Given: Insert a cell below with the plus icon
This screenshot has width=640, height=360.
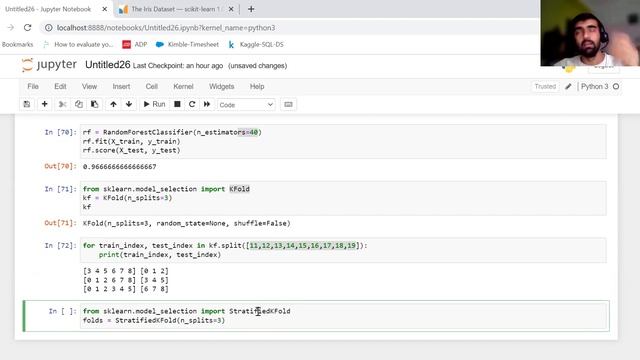Looking at the screenshot, I should 44,104.
